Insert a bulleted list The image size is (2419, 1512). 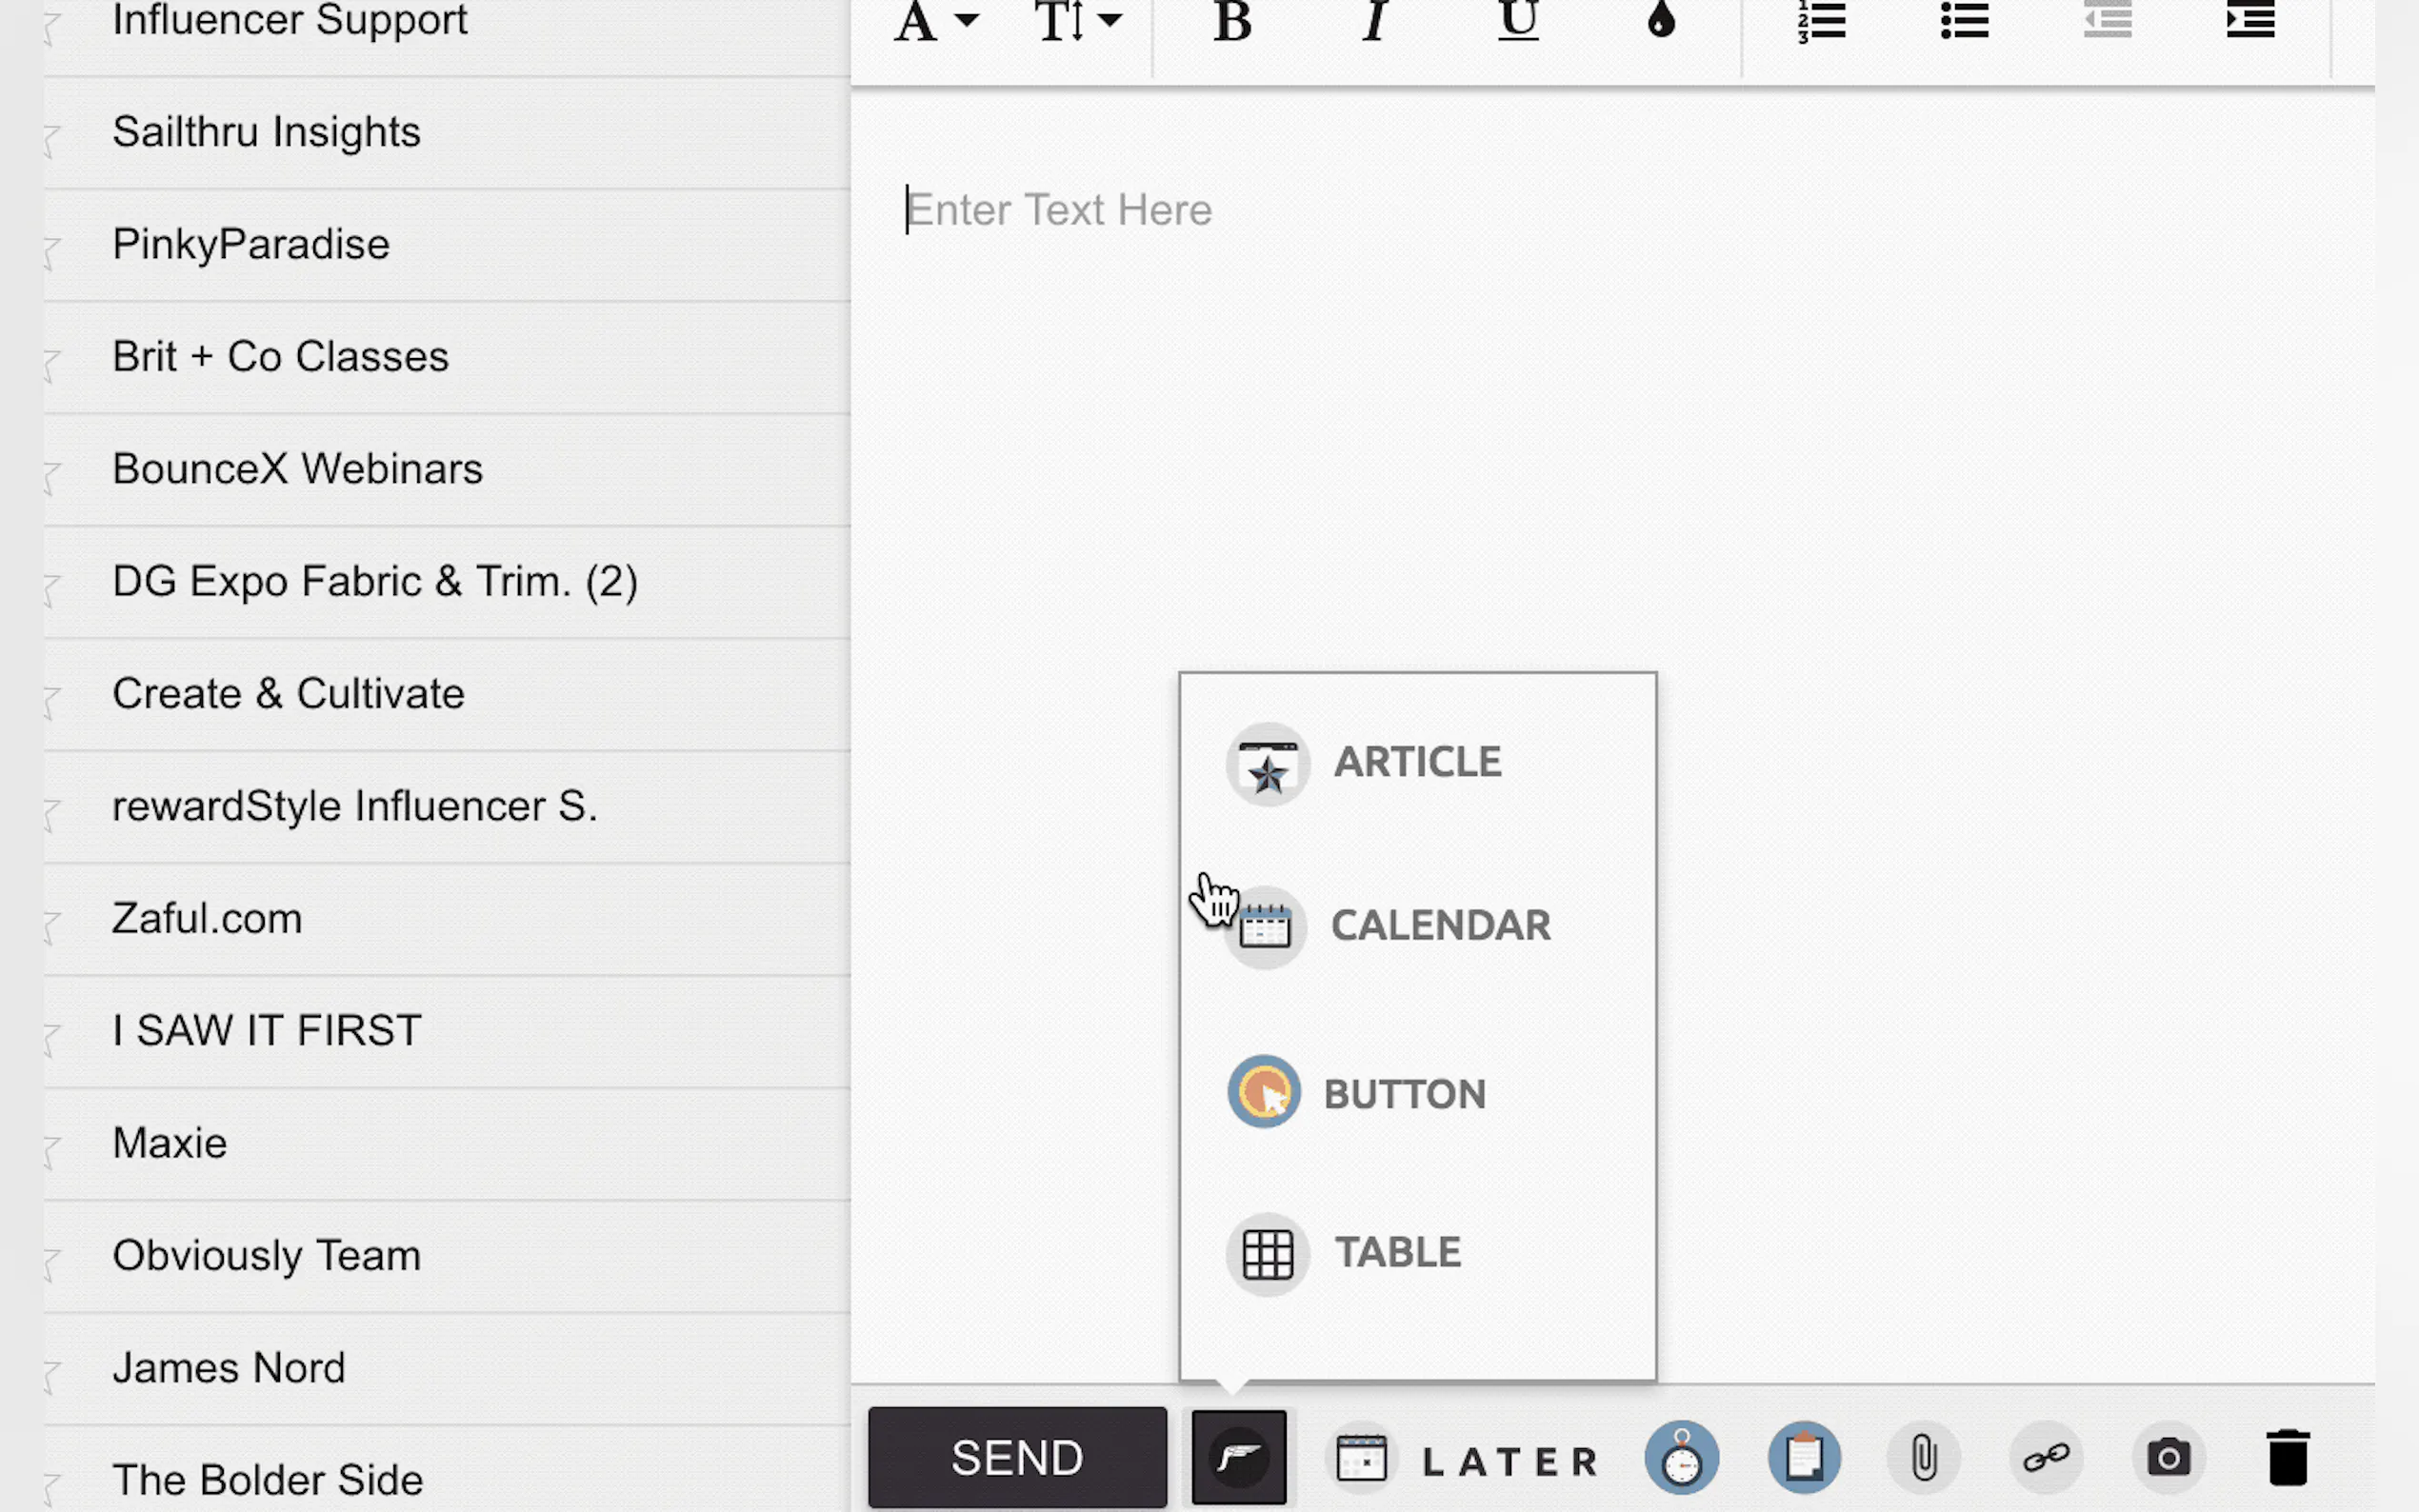click(1964, 20)
